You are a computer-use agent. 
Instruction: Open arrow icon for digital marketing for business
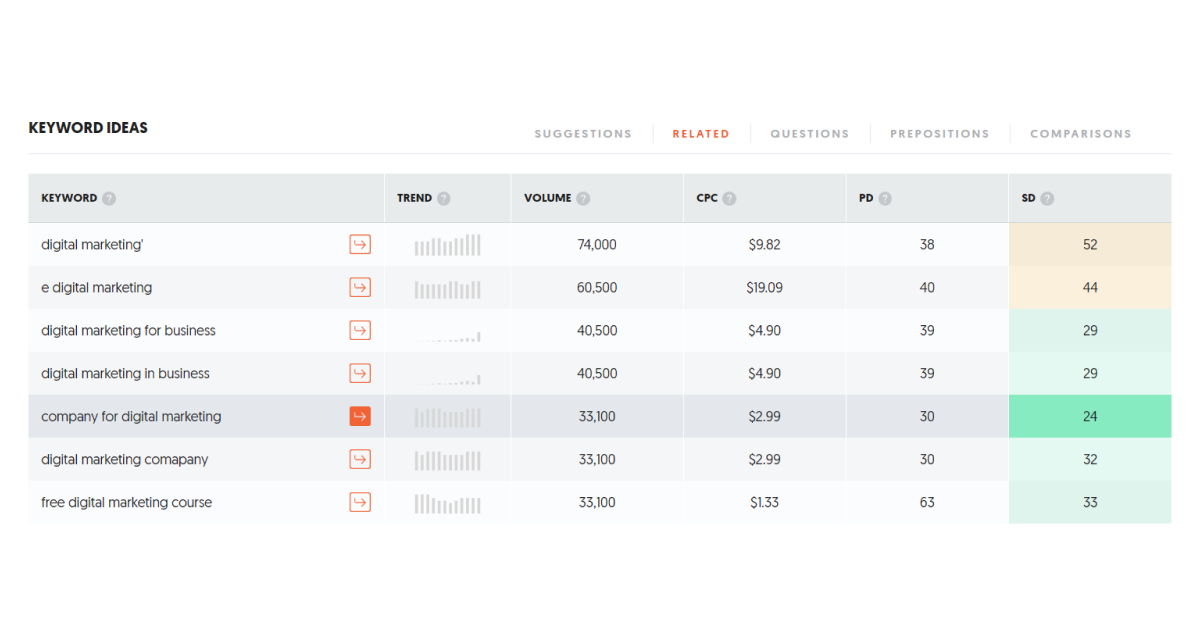(360, 330)
